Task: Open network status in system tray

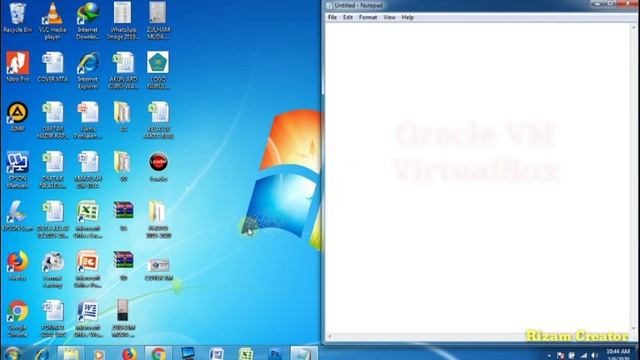Action: (x=584, y=356)
